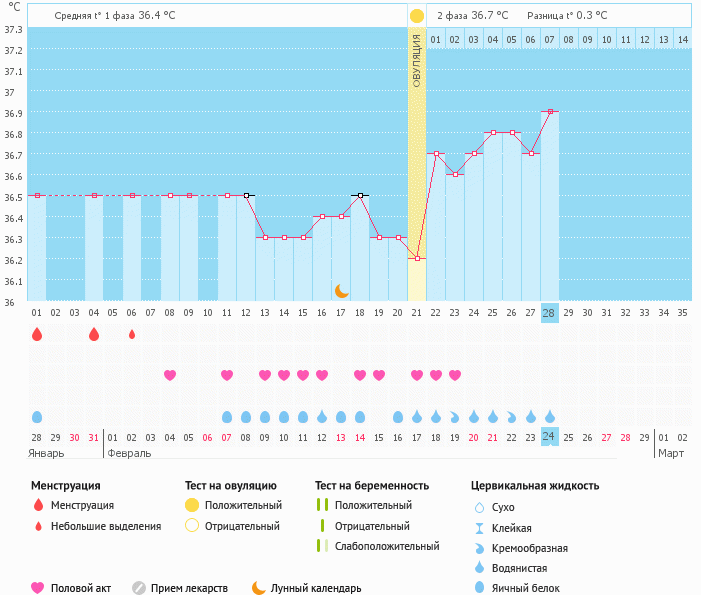Click the Прием лекарств legend icon
Screen dimensions: 701x595
click(x=139, y=588)
